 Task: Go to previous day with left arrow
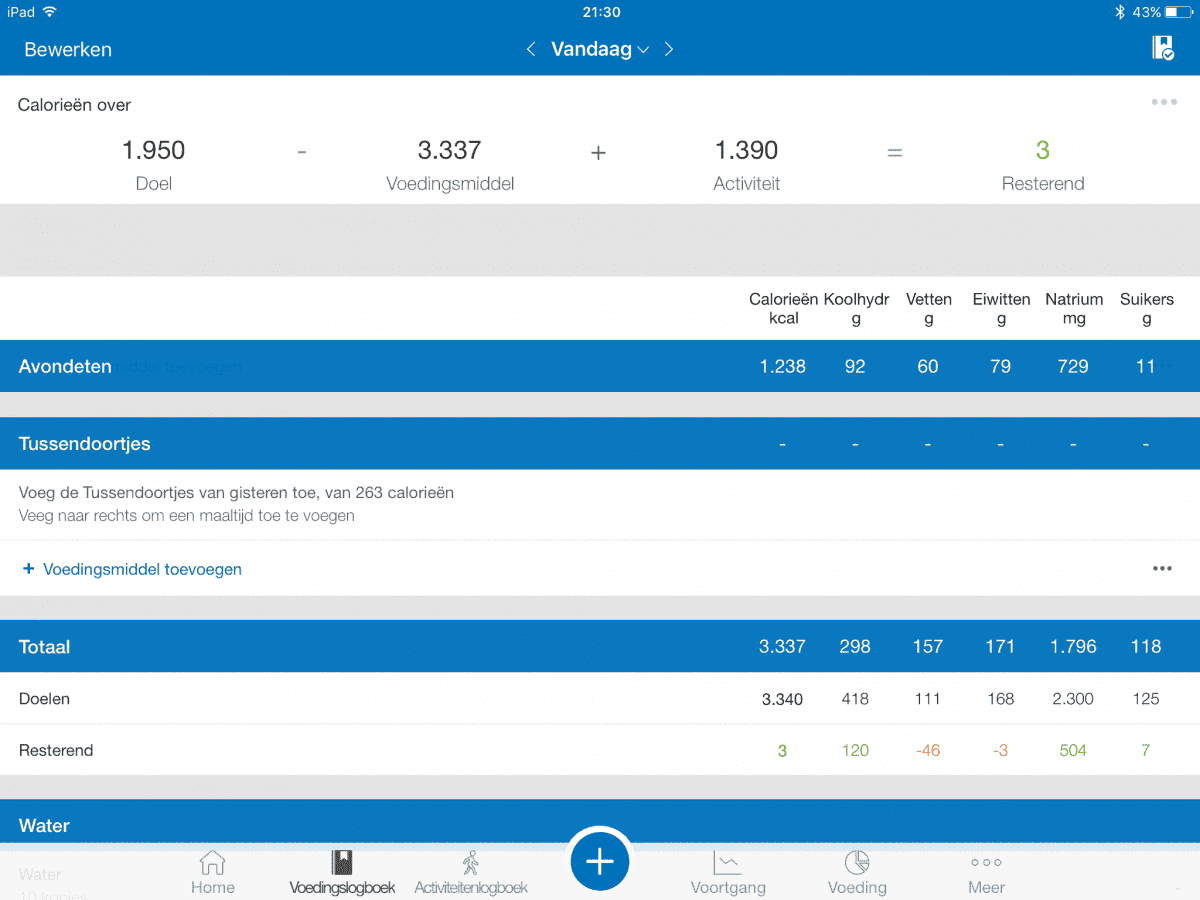[x=531, y=49]
